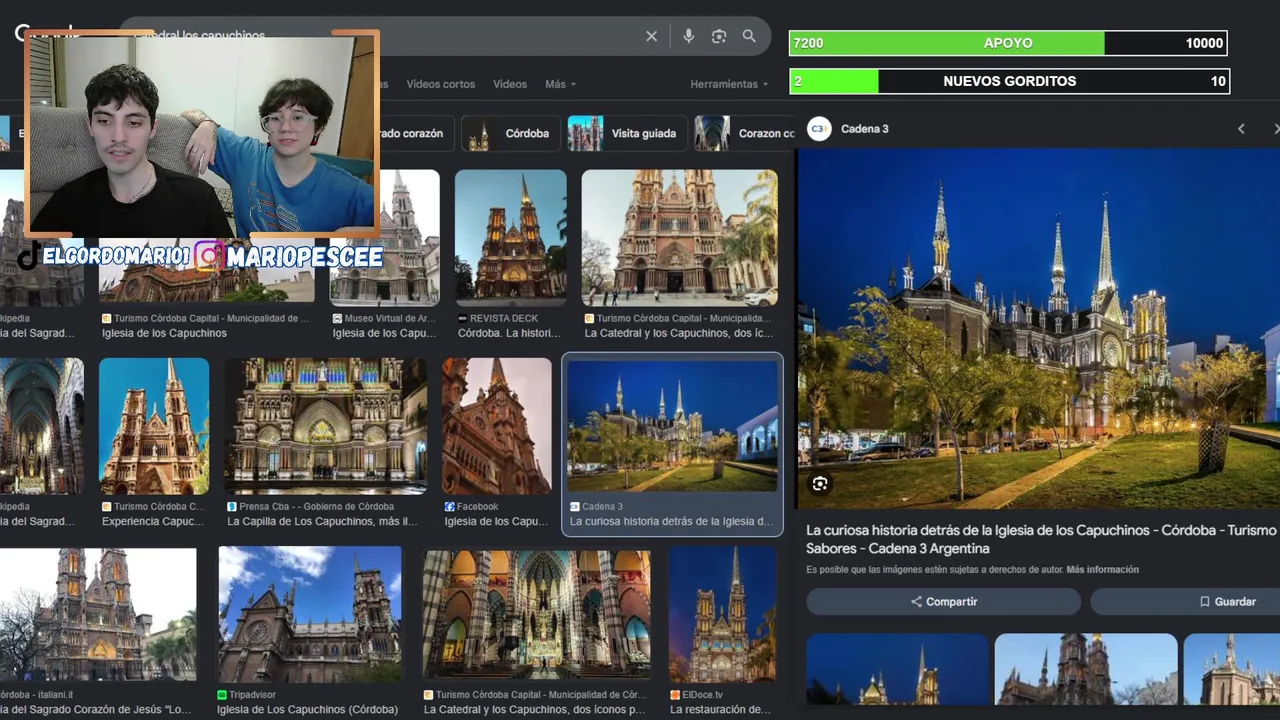Select the Córdoba filter chip
Viewport: 1280px width, 720px height.
coord(511,133)
